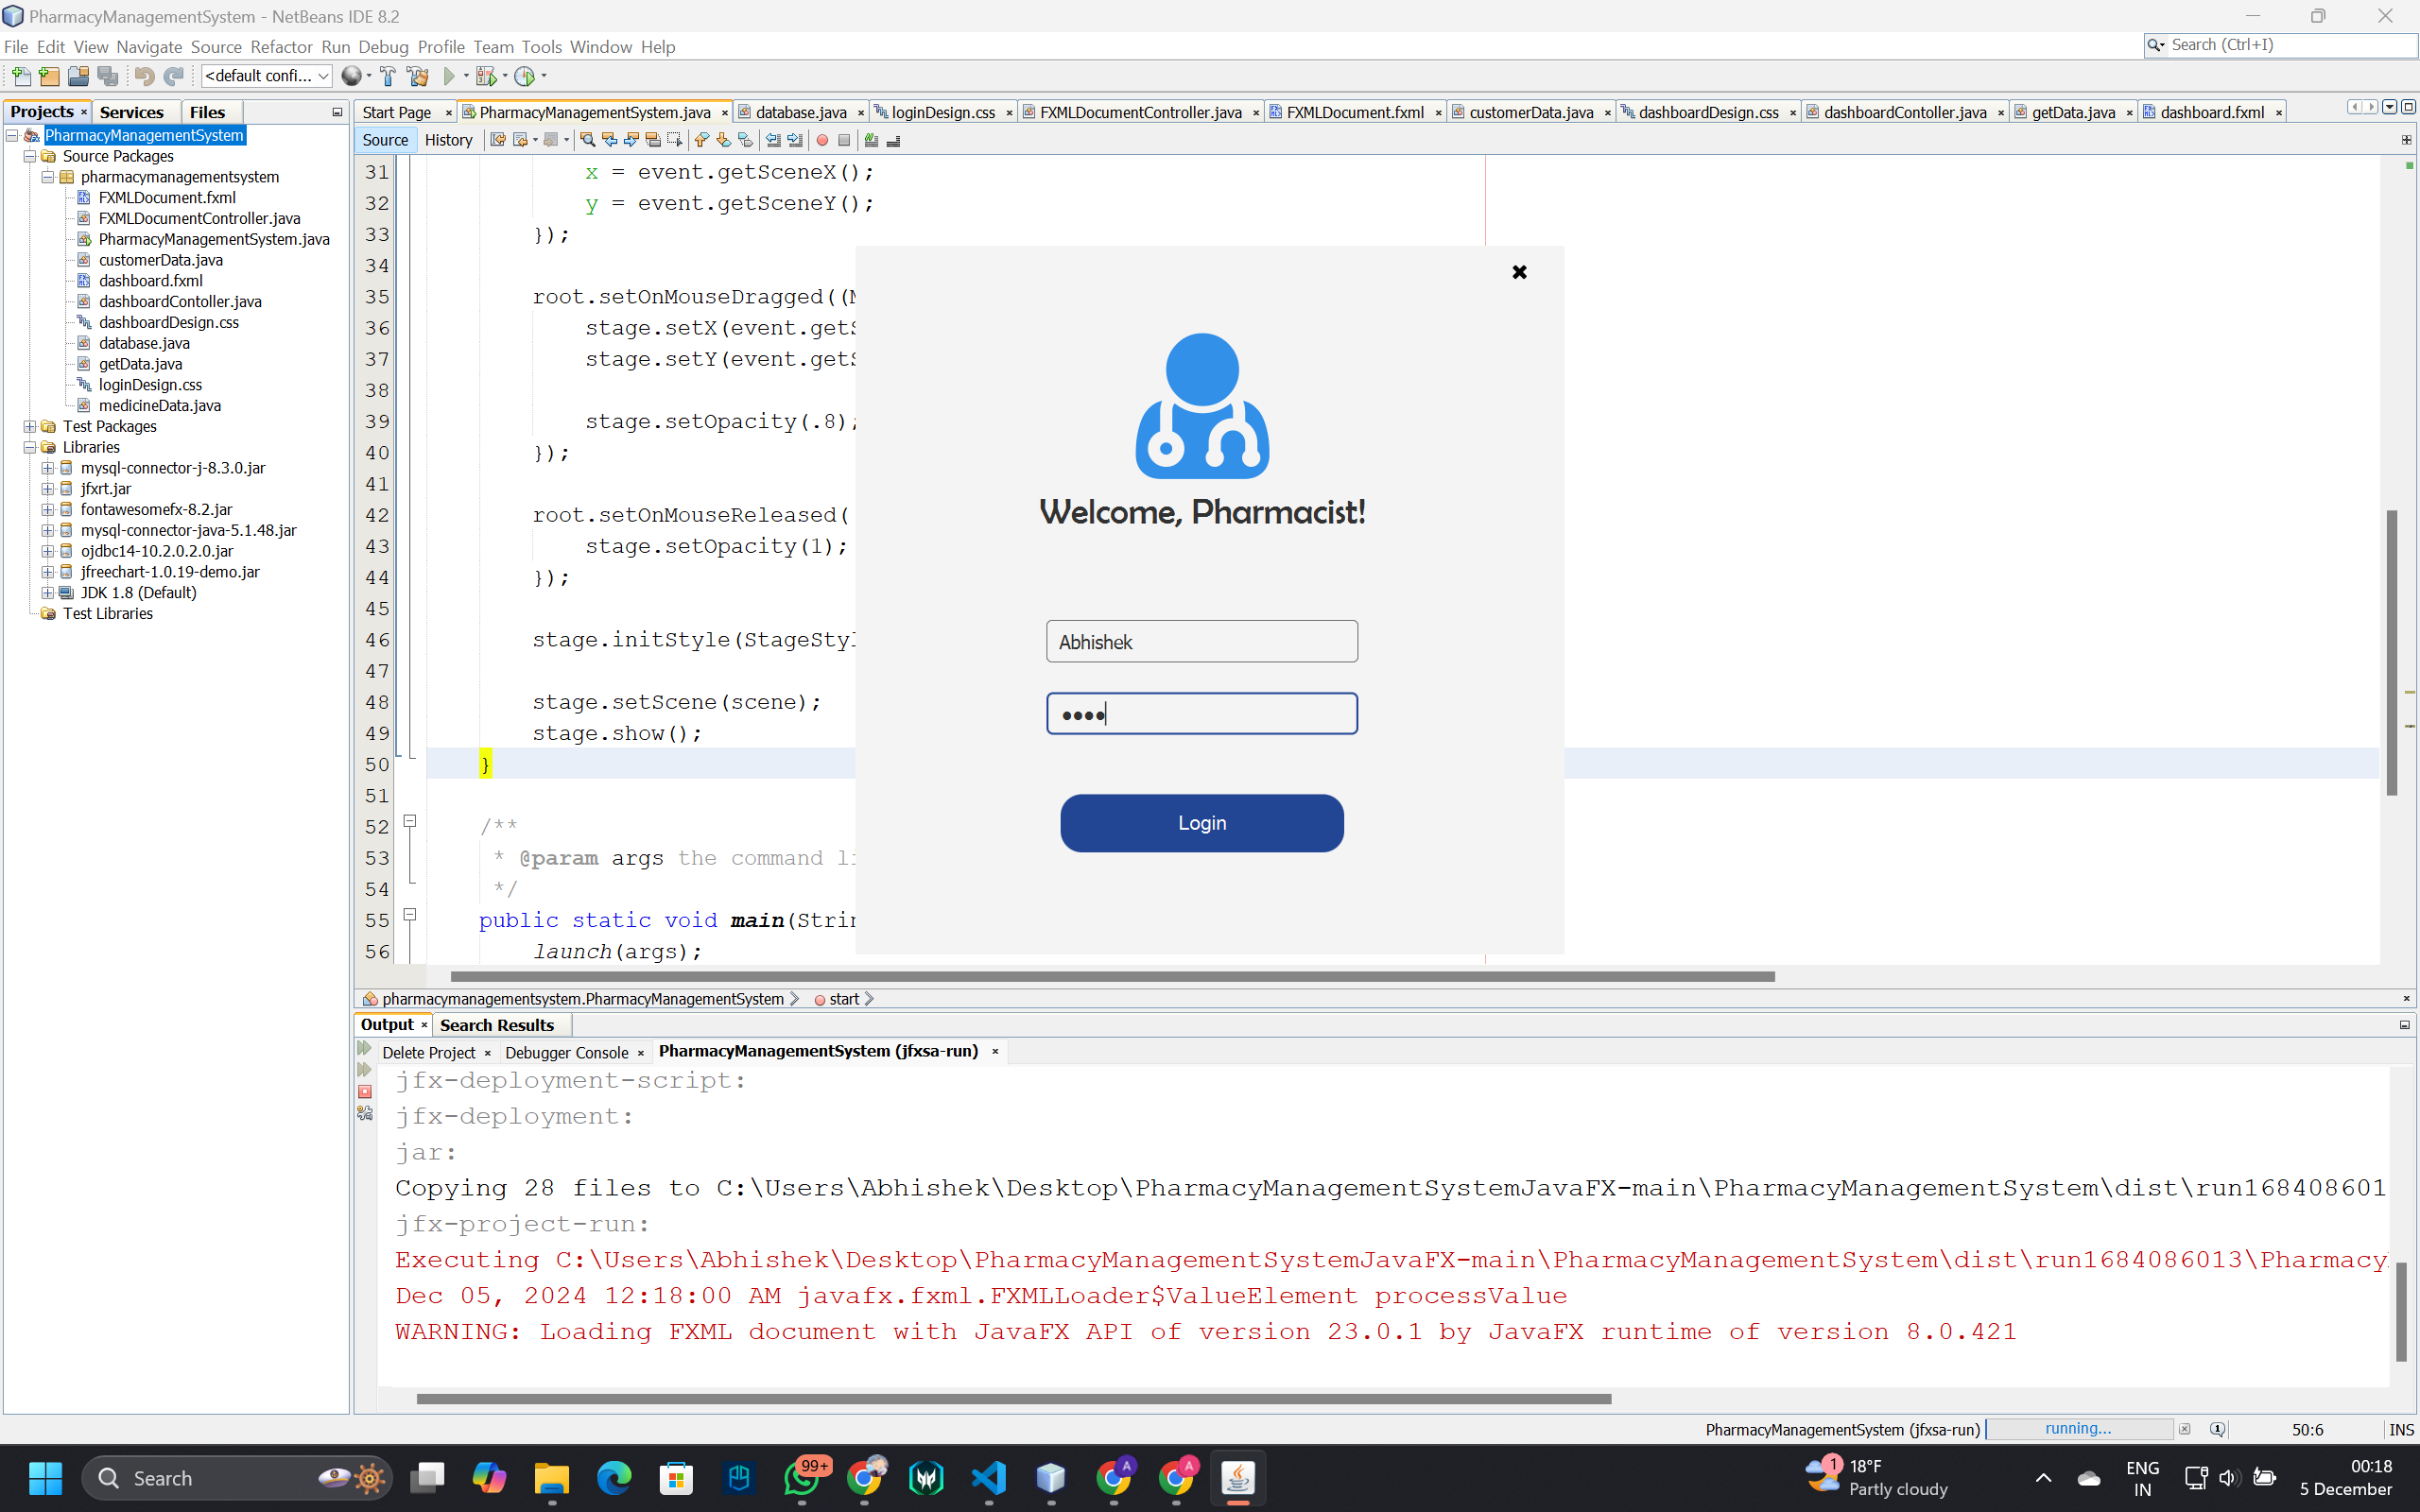The image size is (2420, 1512).
Task: Cancel the running task in the status bar
Action: tap(2185, 1429)
